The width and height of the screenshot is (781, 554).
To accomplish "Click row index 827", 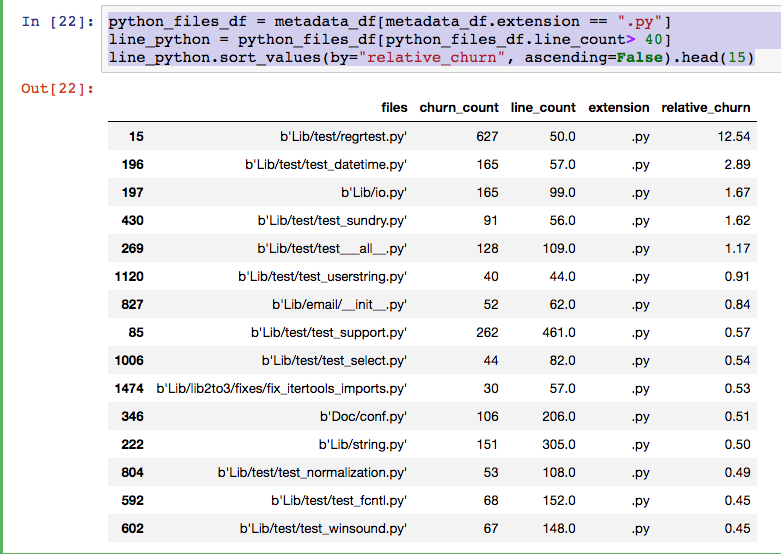I will [132, 304].
